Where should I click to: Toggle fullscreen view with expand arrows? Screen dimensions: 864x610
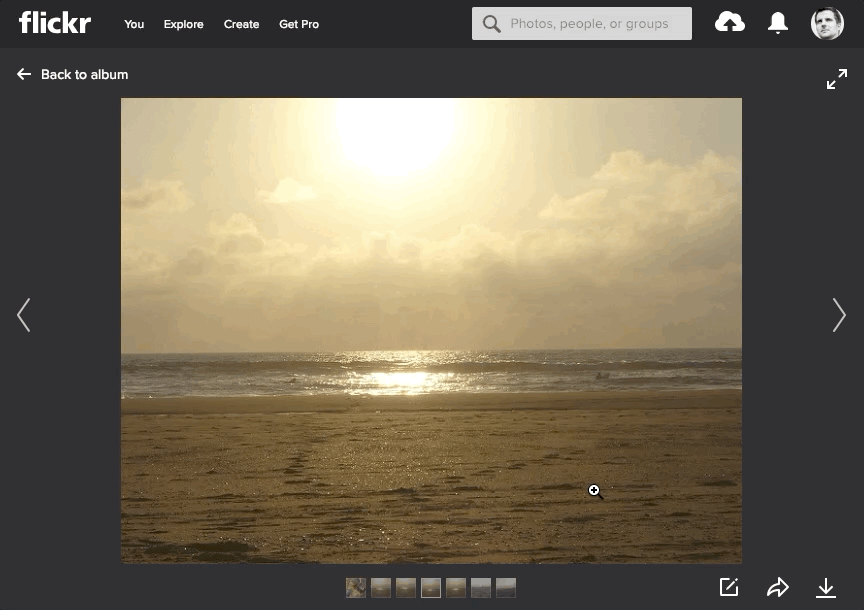pos(836,79)
